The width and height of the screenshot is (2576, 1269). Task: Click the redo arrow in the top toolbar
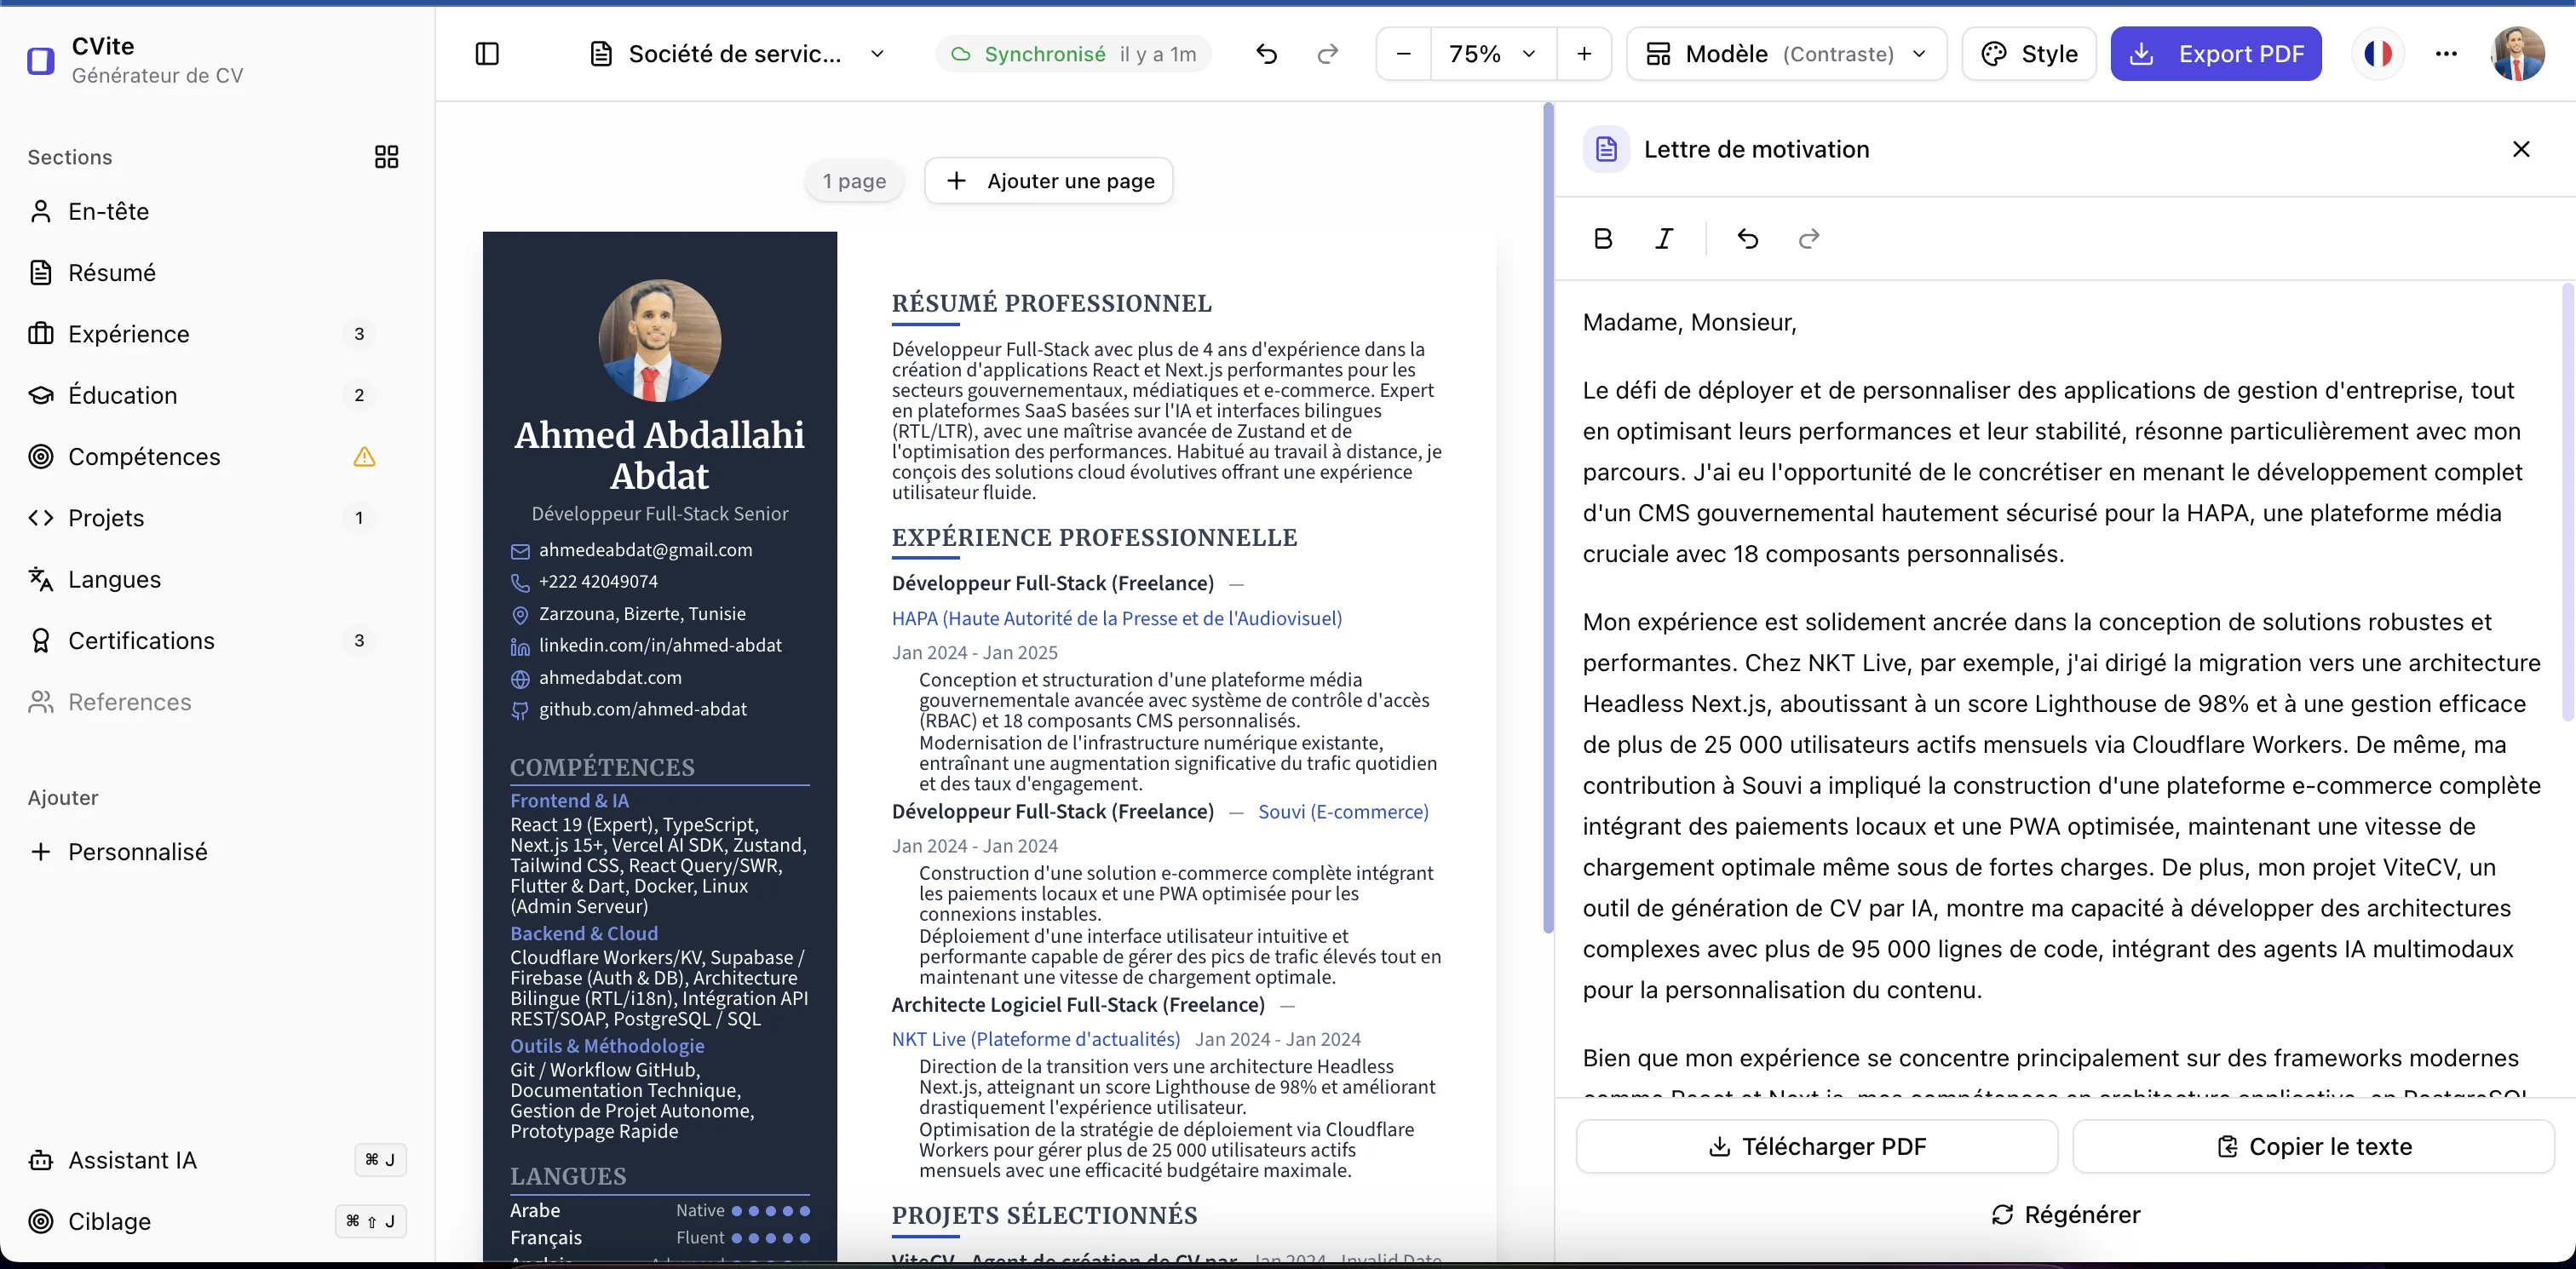click(1327, 54)
